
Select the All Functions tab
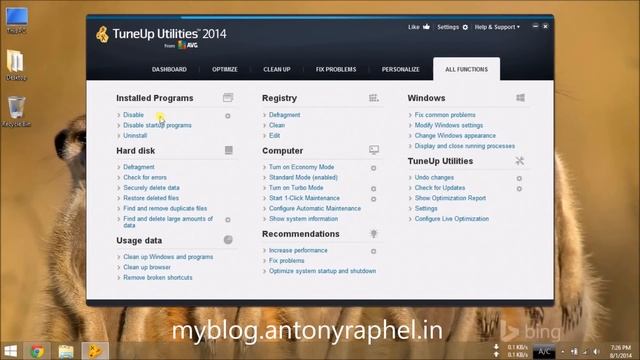466,69
